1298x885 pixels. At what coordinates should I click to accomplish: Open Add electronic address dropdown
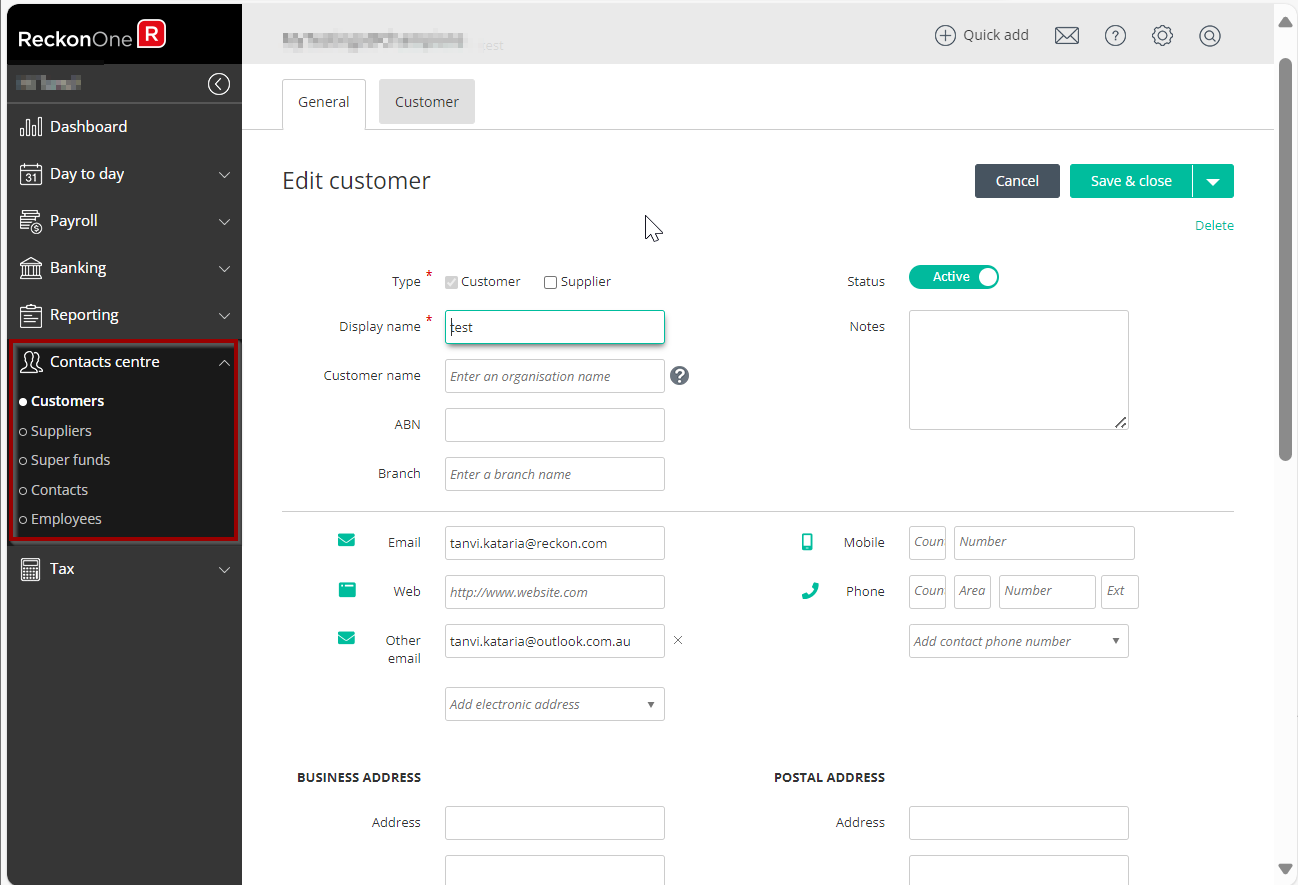coord(555,704)
